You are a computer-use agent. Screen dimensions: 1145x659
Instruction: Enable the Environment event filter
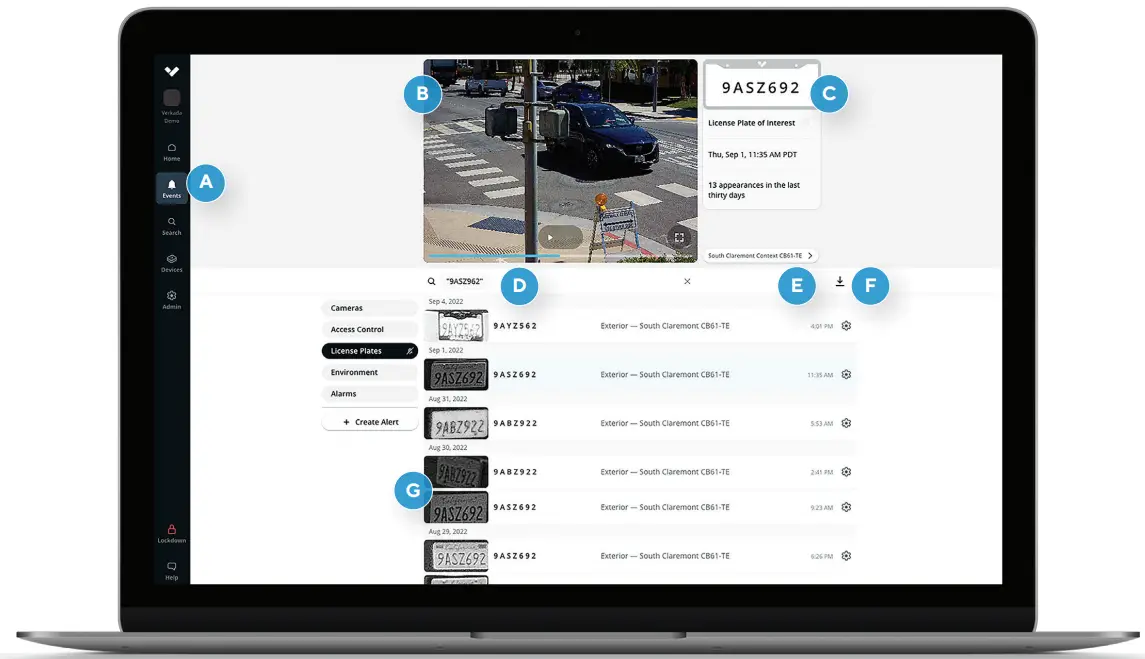click(x=369, y=372)
